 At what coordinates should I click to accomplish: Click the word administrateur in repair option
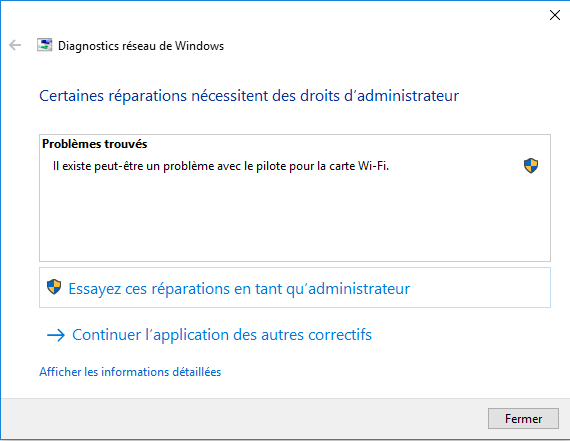359,289
